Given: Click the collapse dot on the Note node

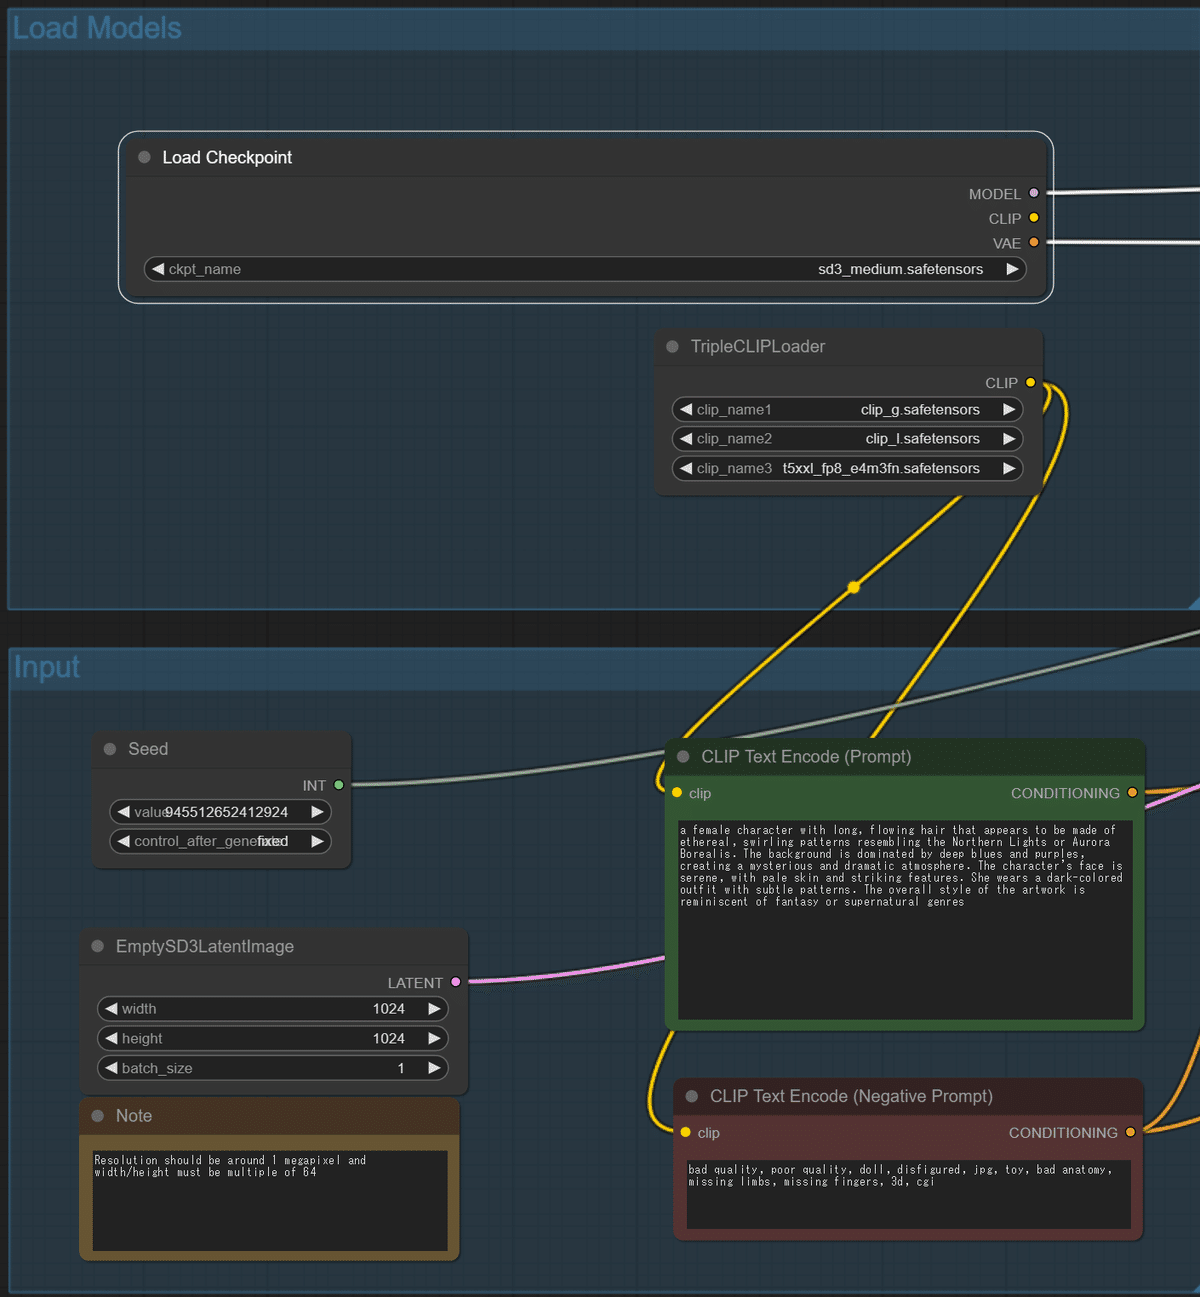Looking at the screenshot, I should (97, 1116).
